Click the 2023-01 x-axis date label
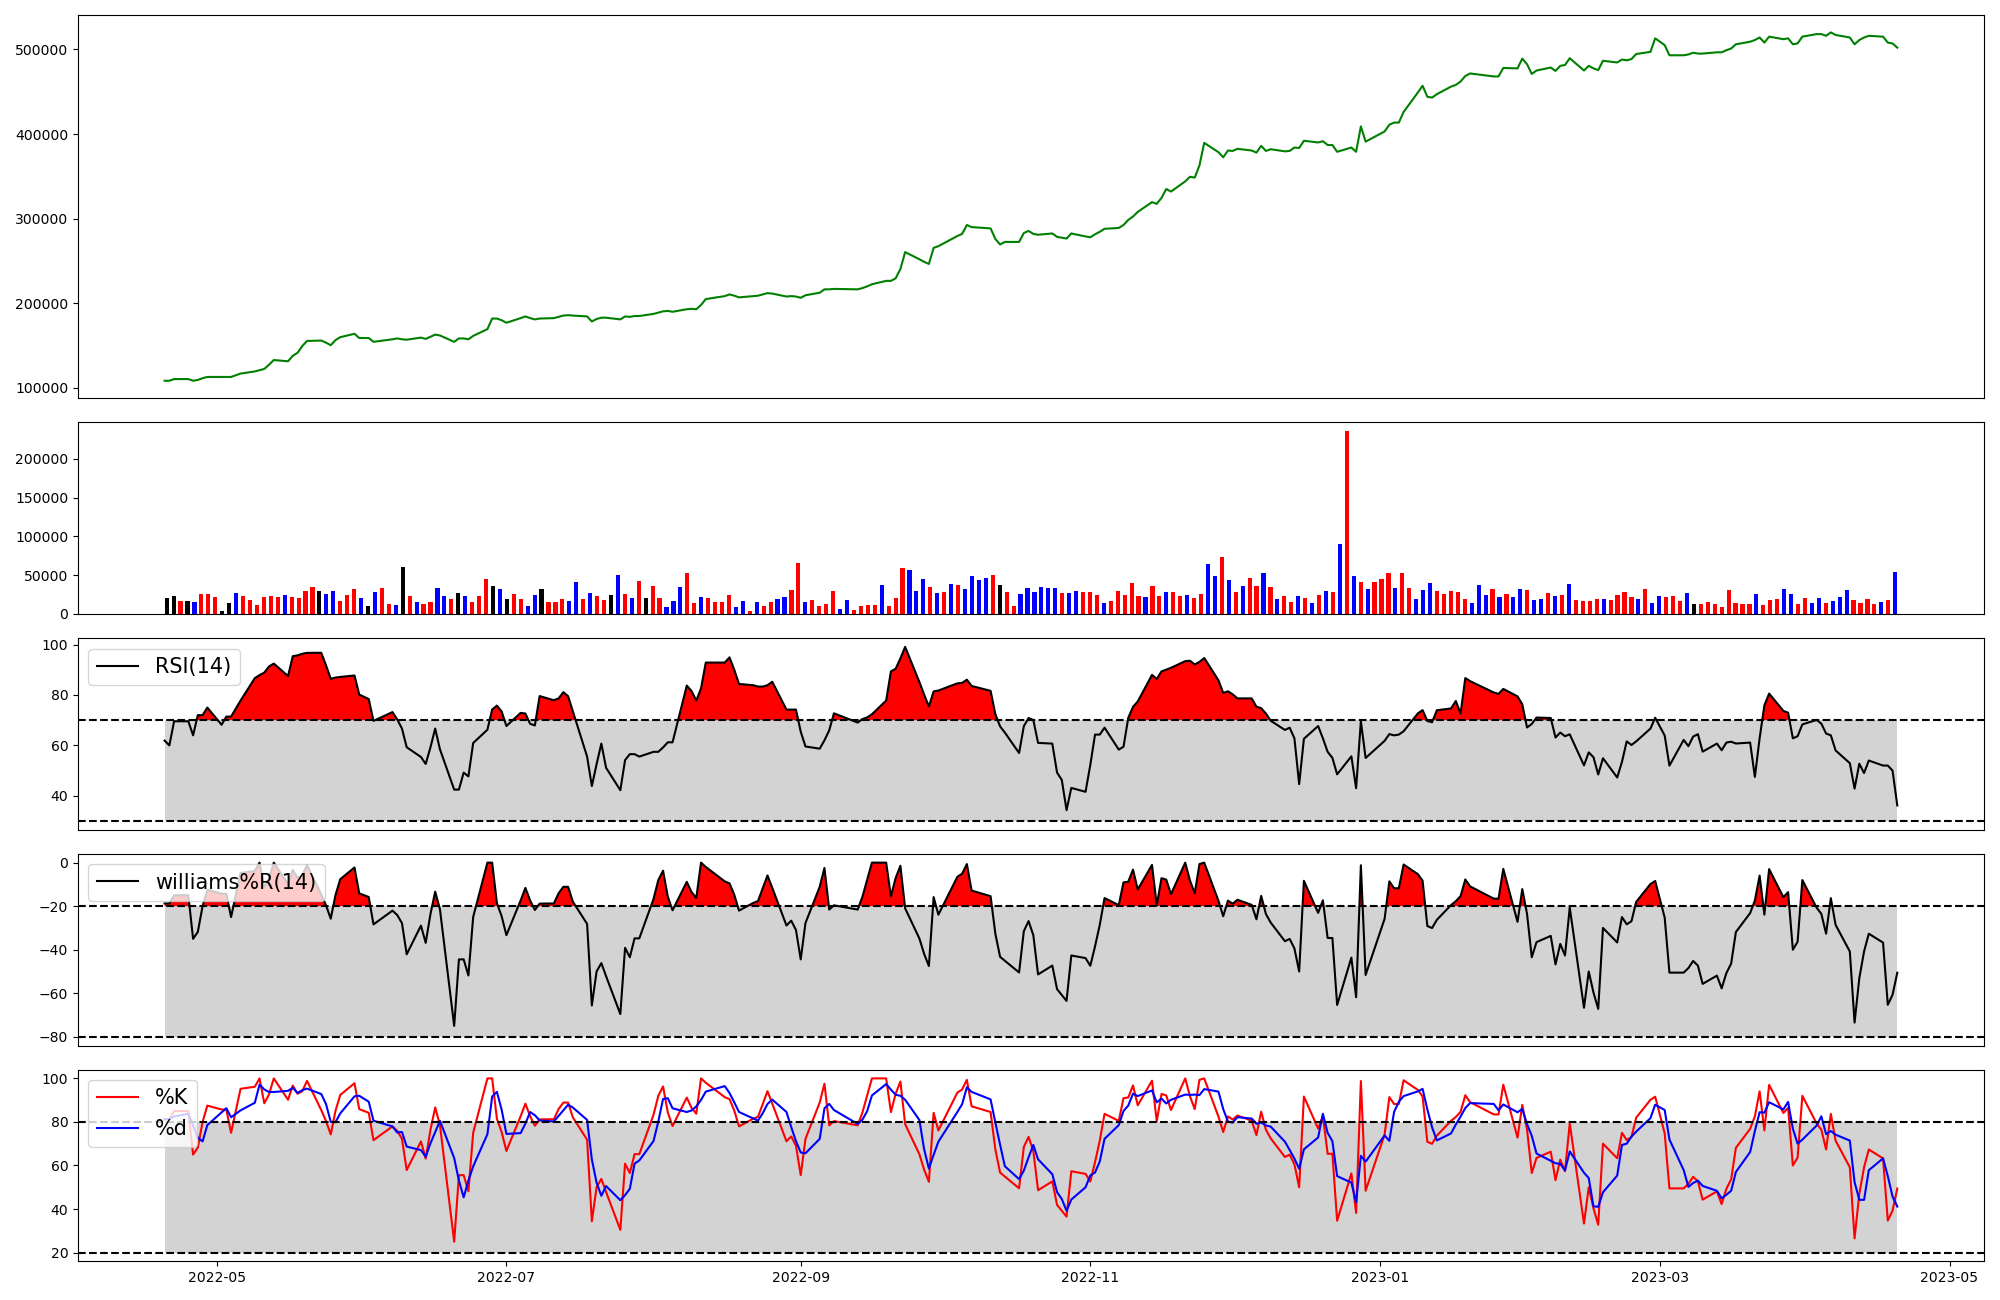The image size is (2000, 1300). [x=1379, y=1277]
